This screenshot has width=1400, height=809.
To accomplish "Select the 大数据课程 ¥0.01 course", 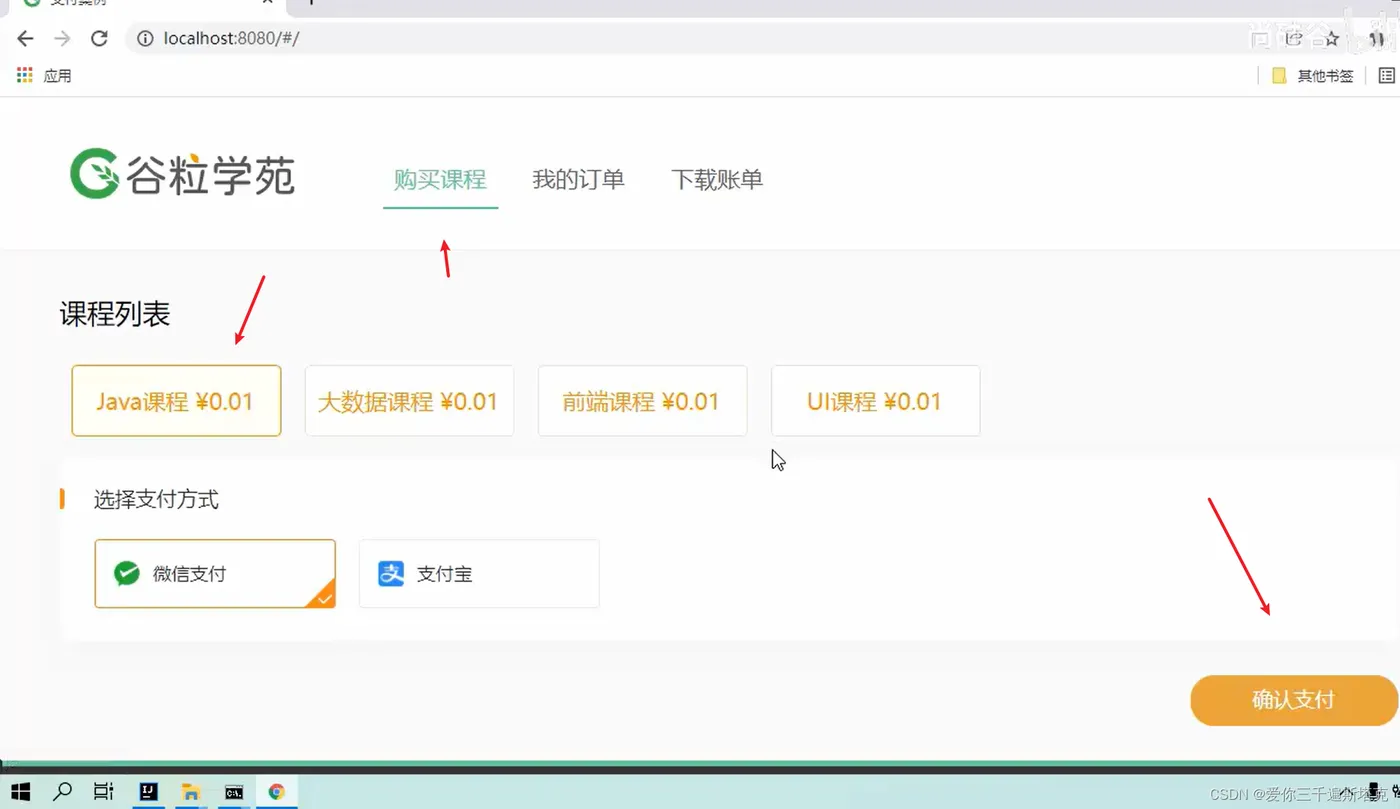I will tap(409, 401).
